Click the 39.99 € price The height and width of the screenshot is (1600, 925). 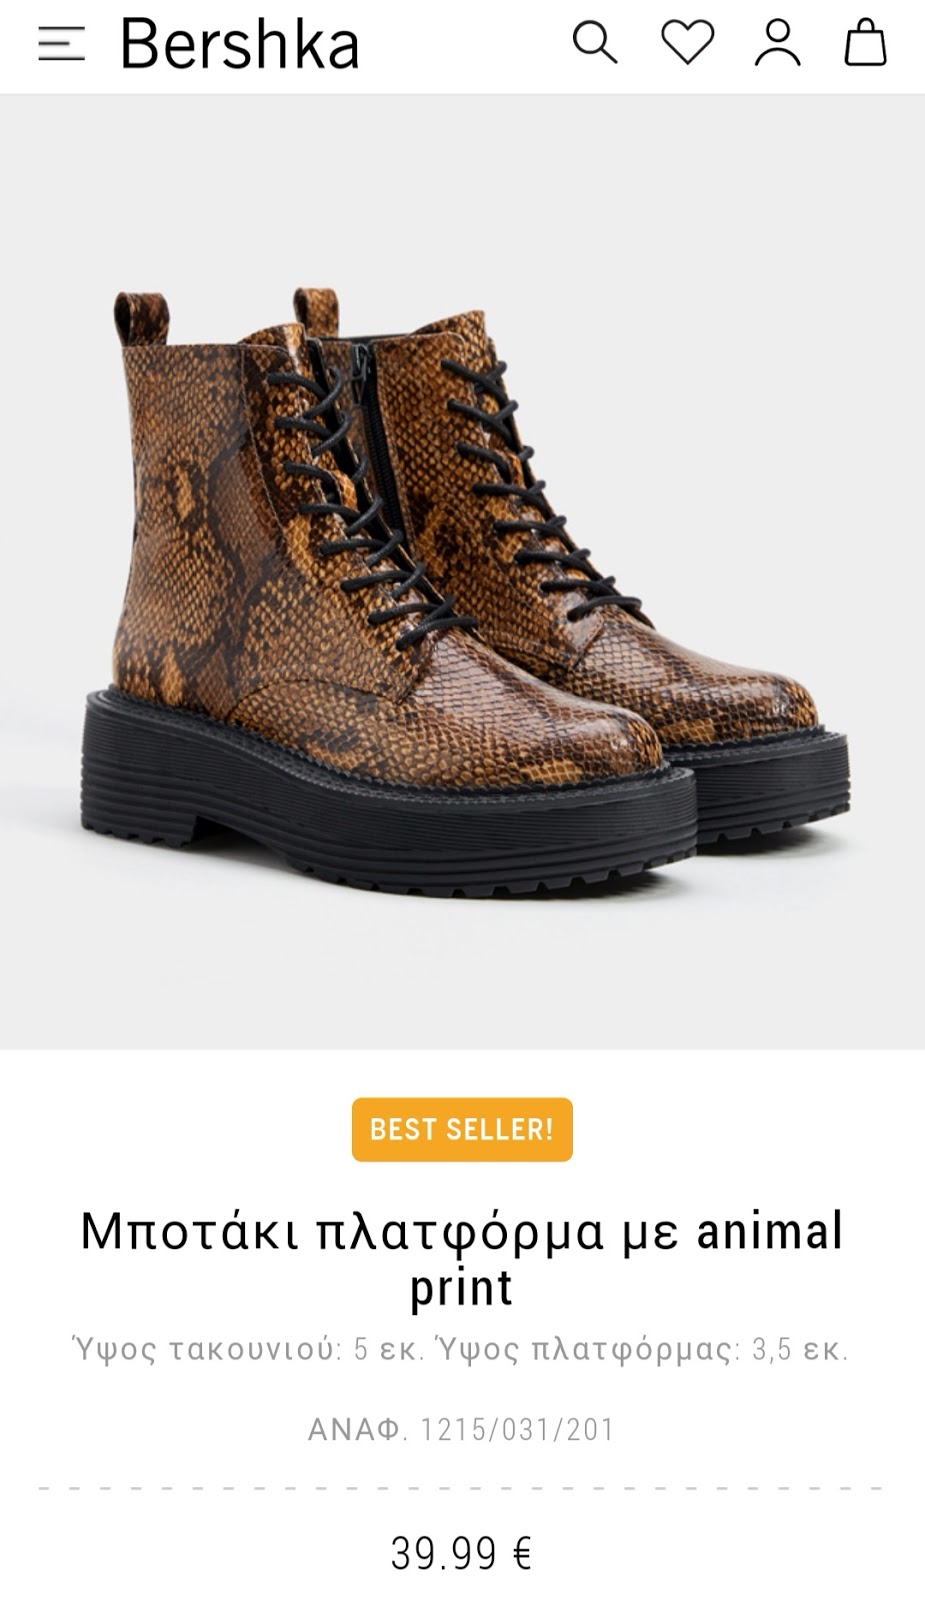[x=461, y=1553]
